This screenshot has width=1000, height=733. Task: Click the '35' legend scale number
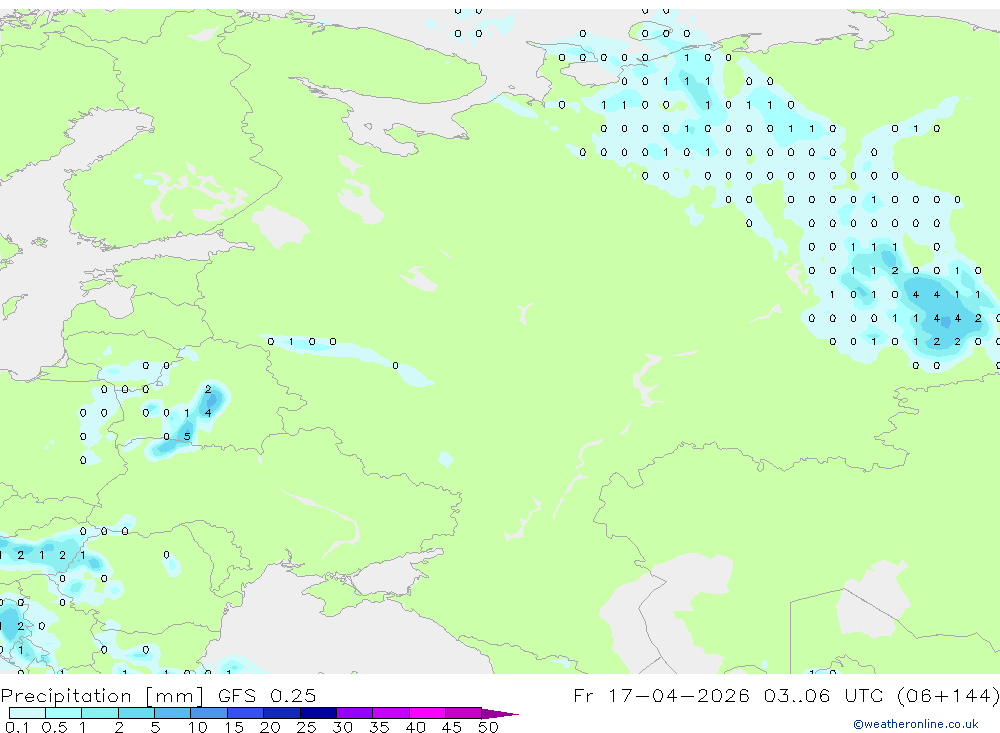[x=379, y=727]
